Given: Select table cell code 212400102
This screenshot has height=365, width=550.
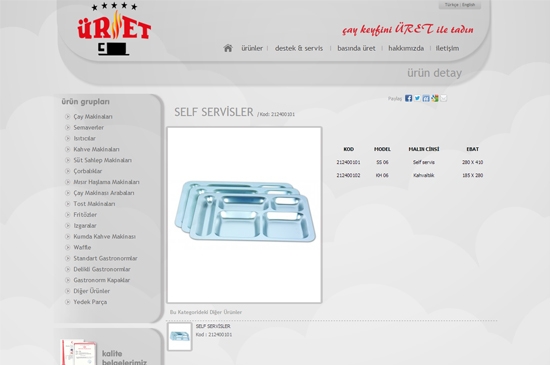Looking at the screenshot, I should (x=348, y=175).
